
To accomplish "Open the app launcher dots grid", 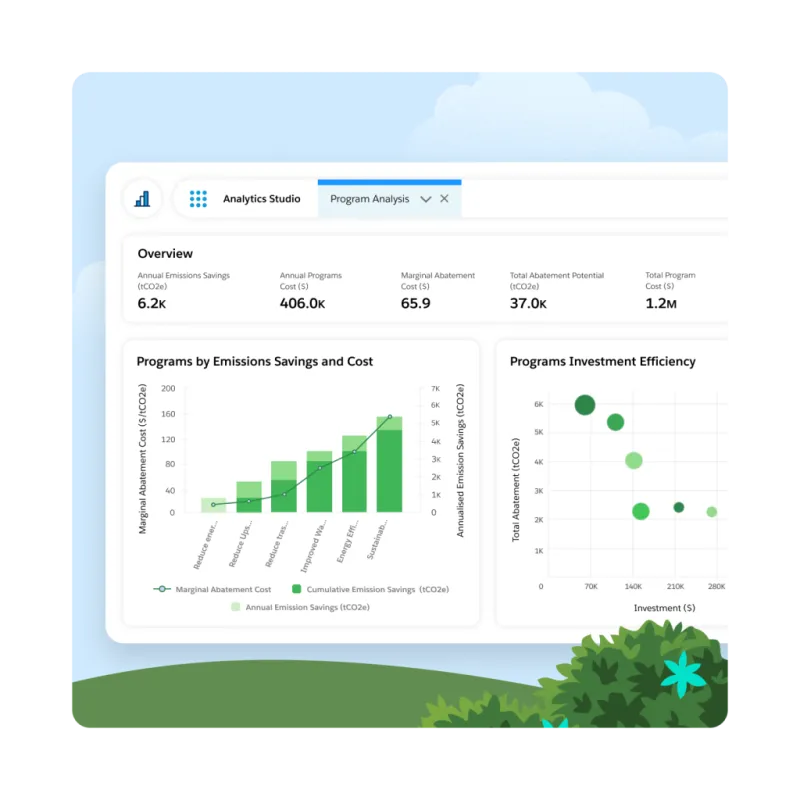I will click(198, 199).
